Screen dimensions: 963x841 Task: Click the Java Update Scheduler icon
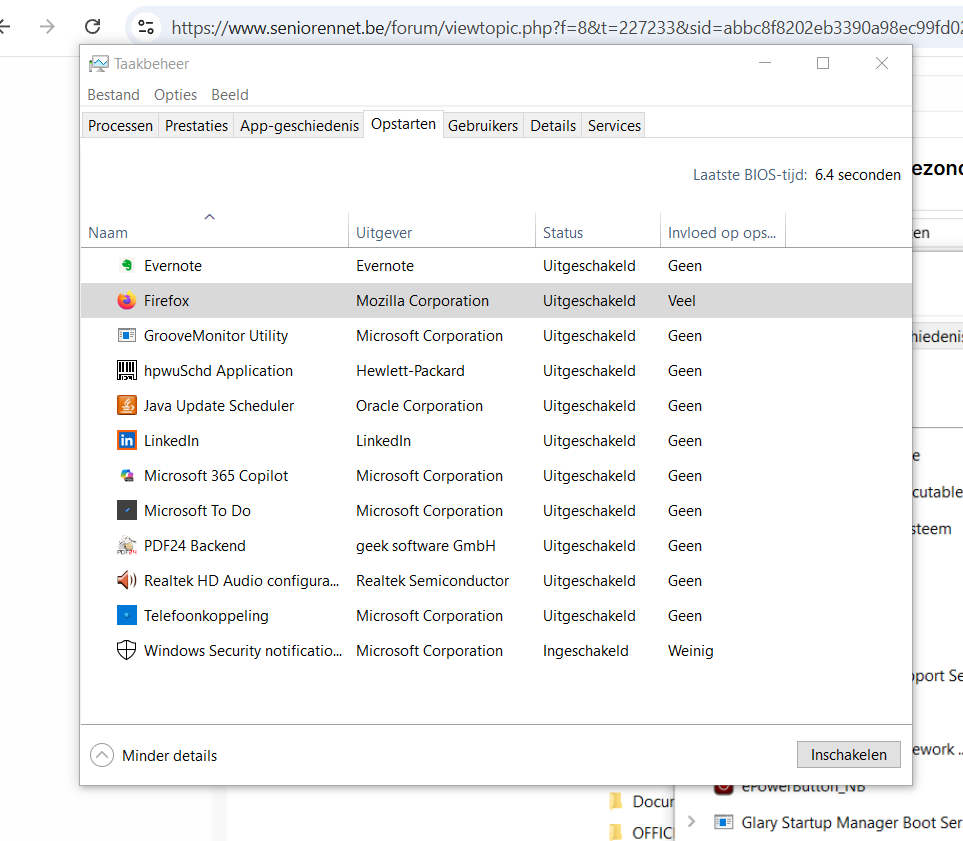point(126,406)
